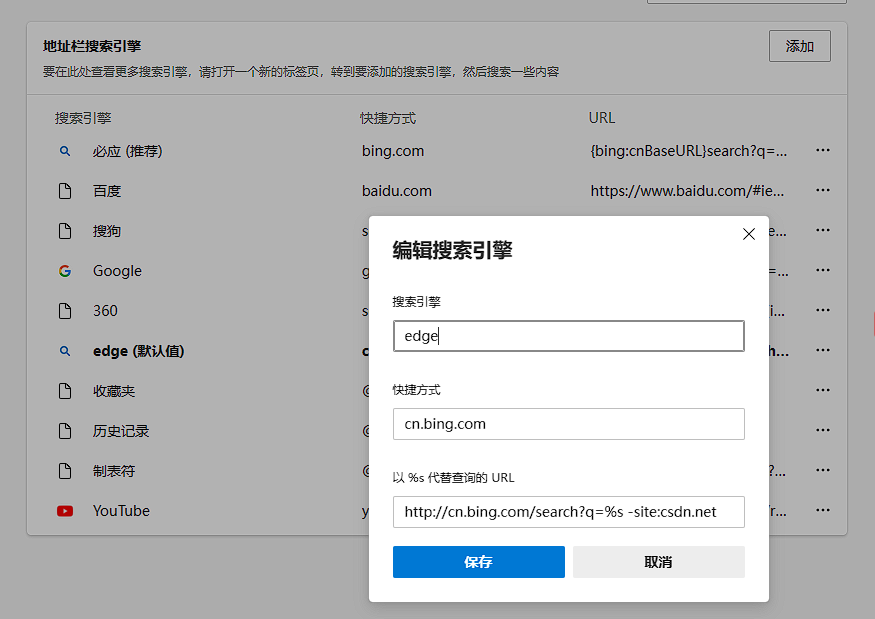Click the 搜狗 page icon
The width and height of the screenshot is (875, 619).
[65, 231]
